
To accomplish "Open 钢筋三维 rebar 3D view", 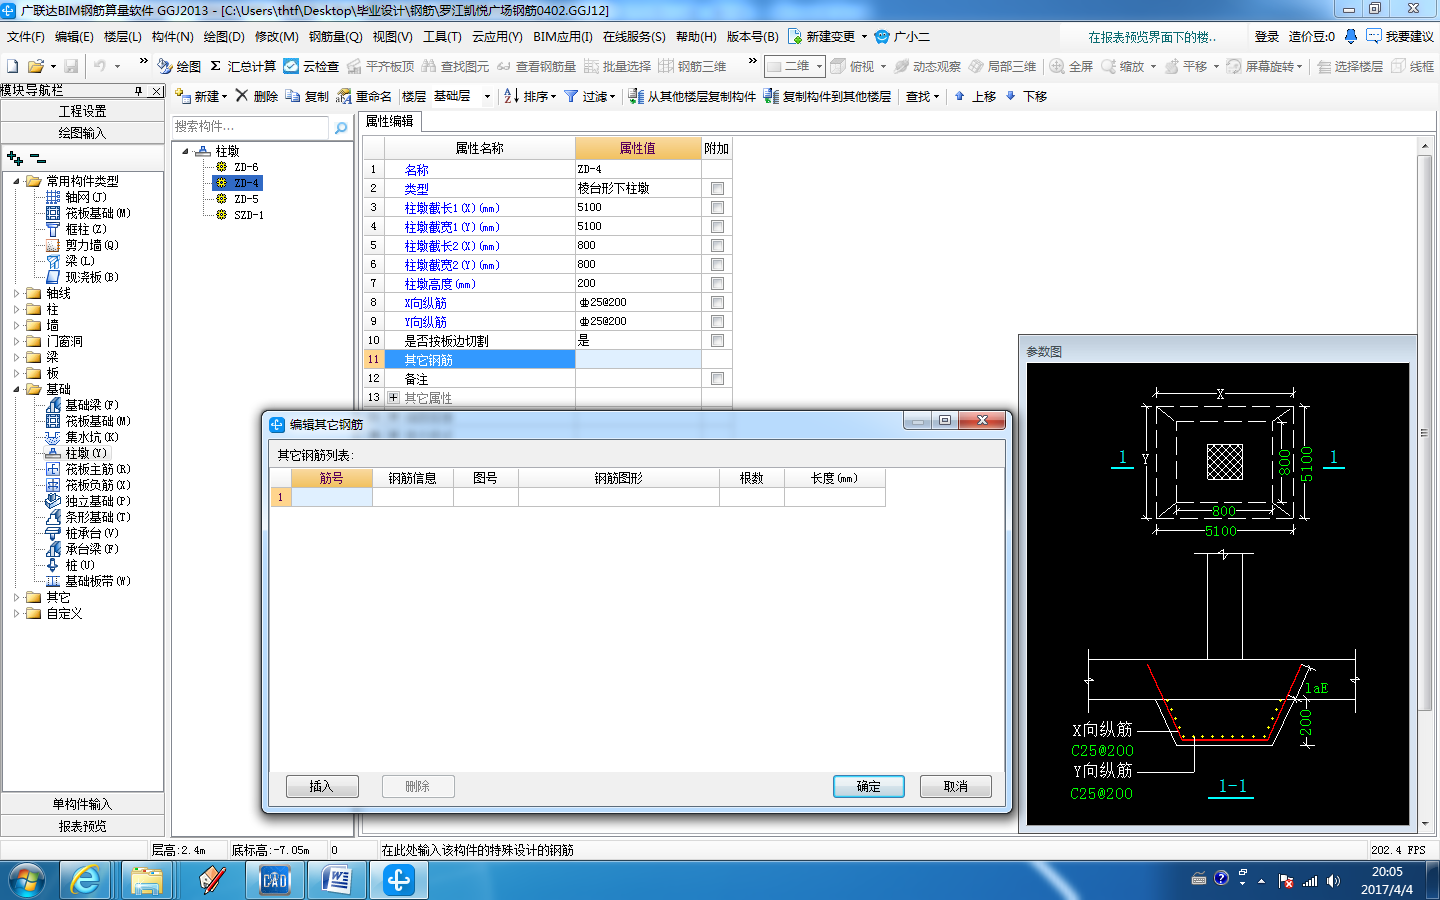I will [x=692, y=66].
